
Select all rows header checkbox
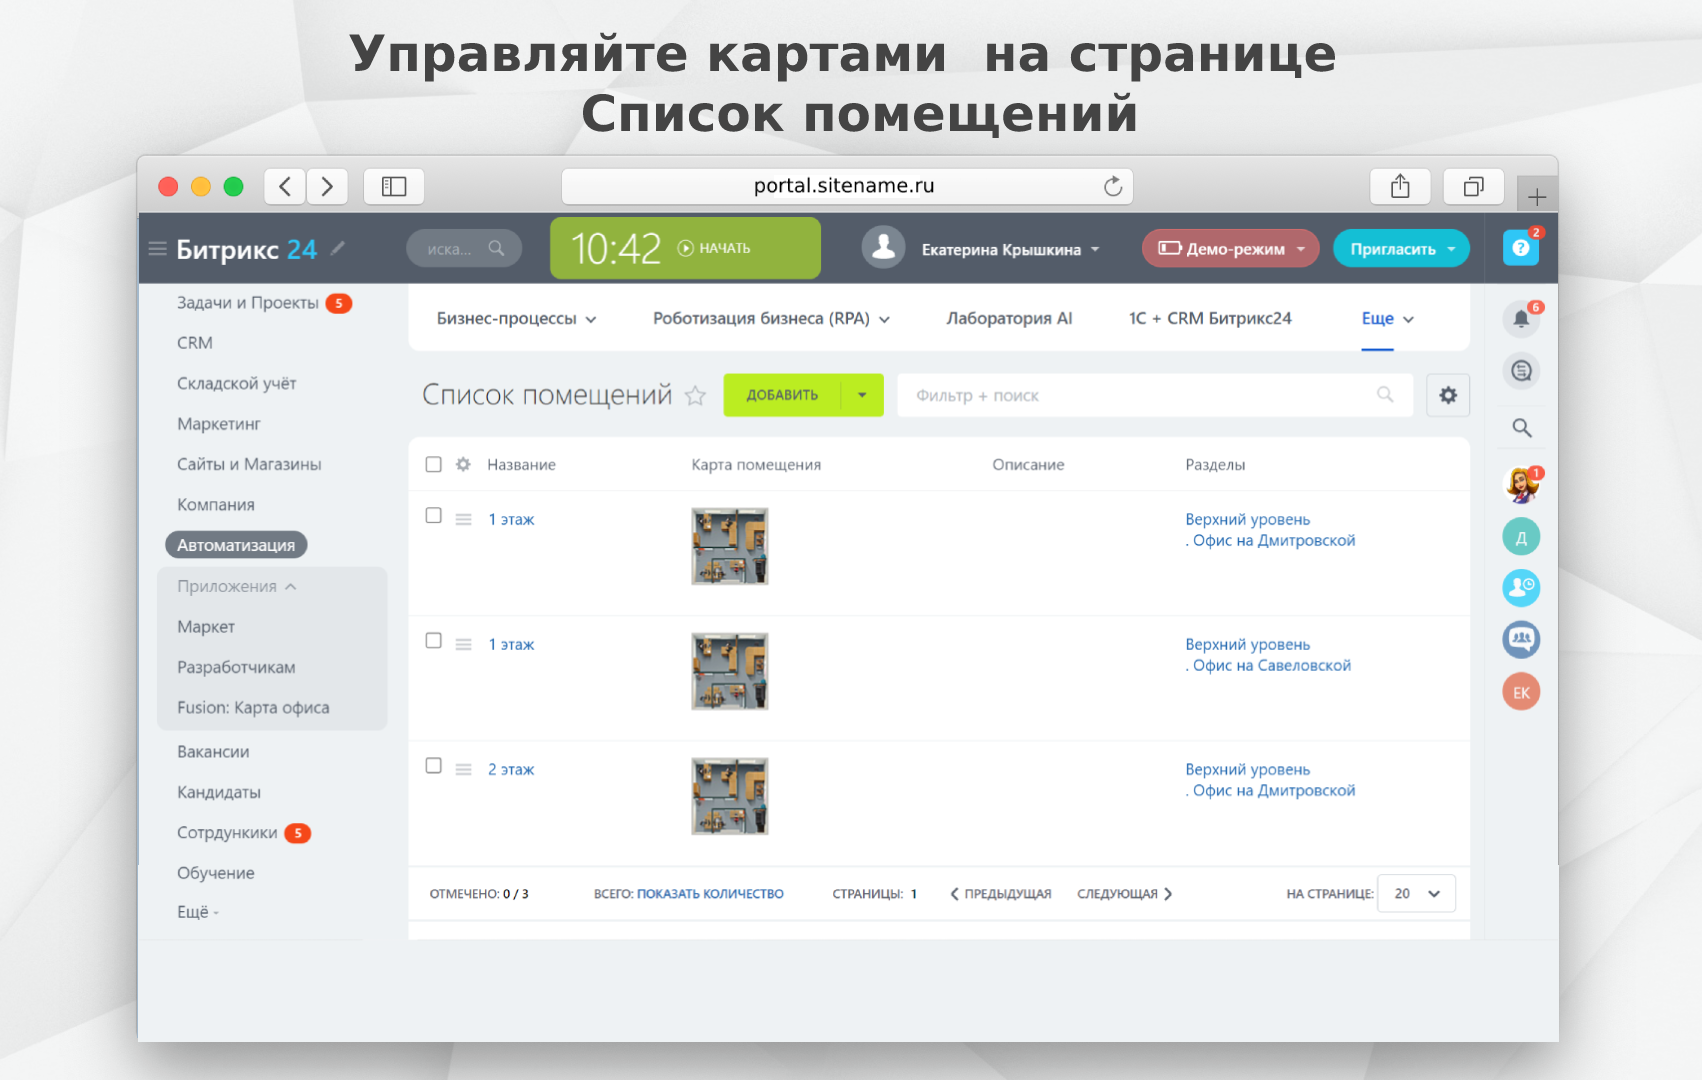point(433,464)
